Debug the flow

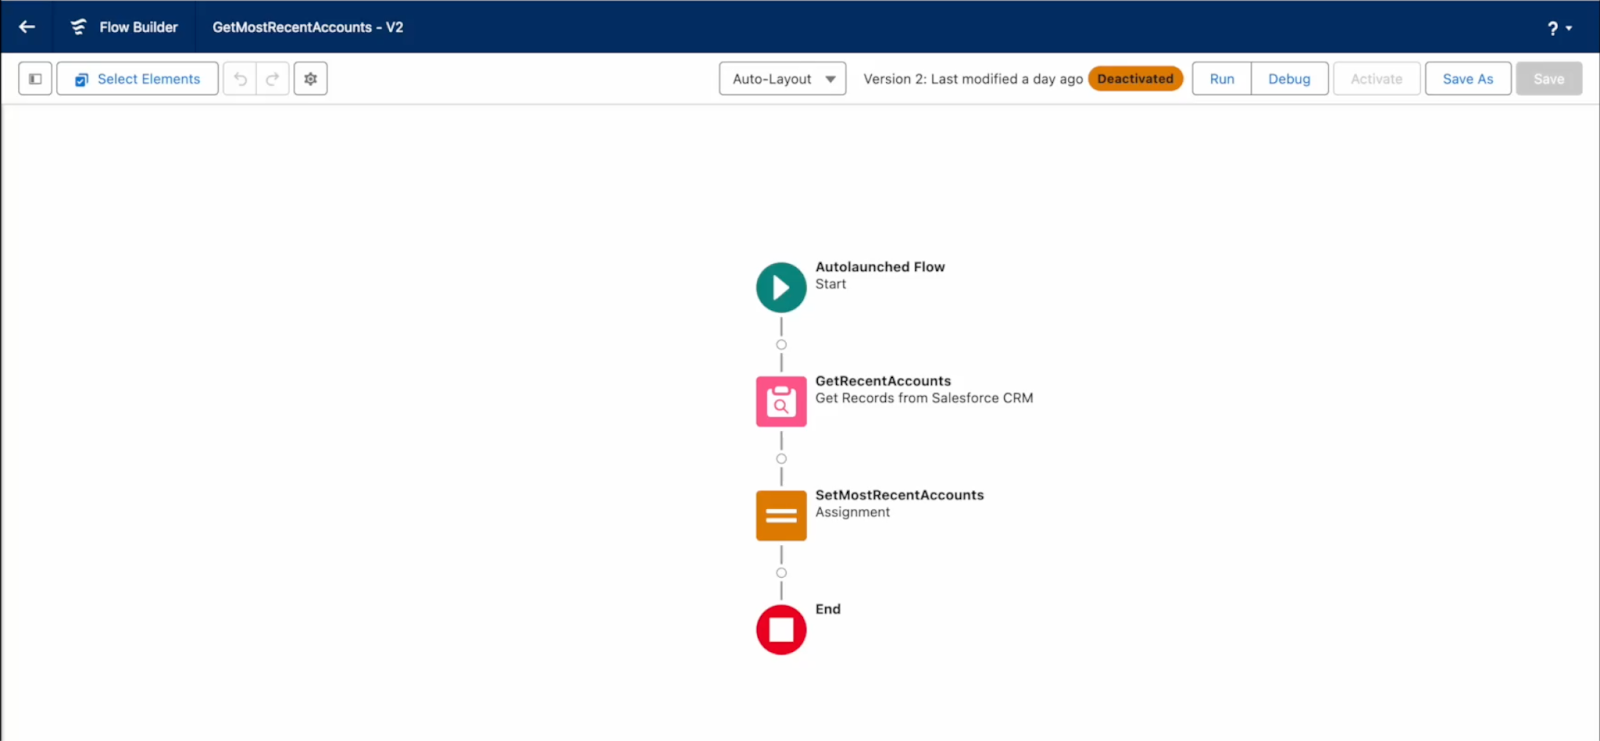click(x=1289, y=79)
